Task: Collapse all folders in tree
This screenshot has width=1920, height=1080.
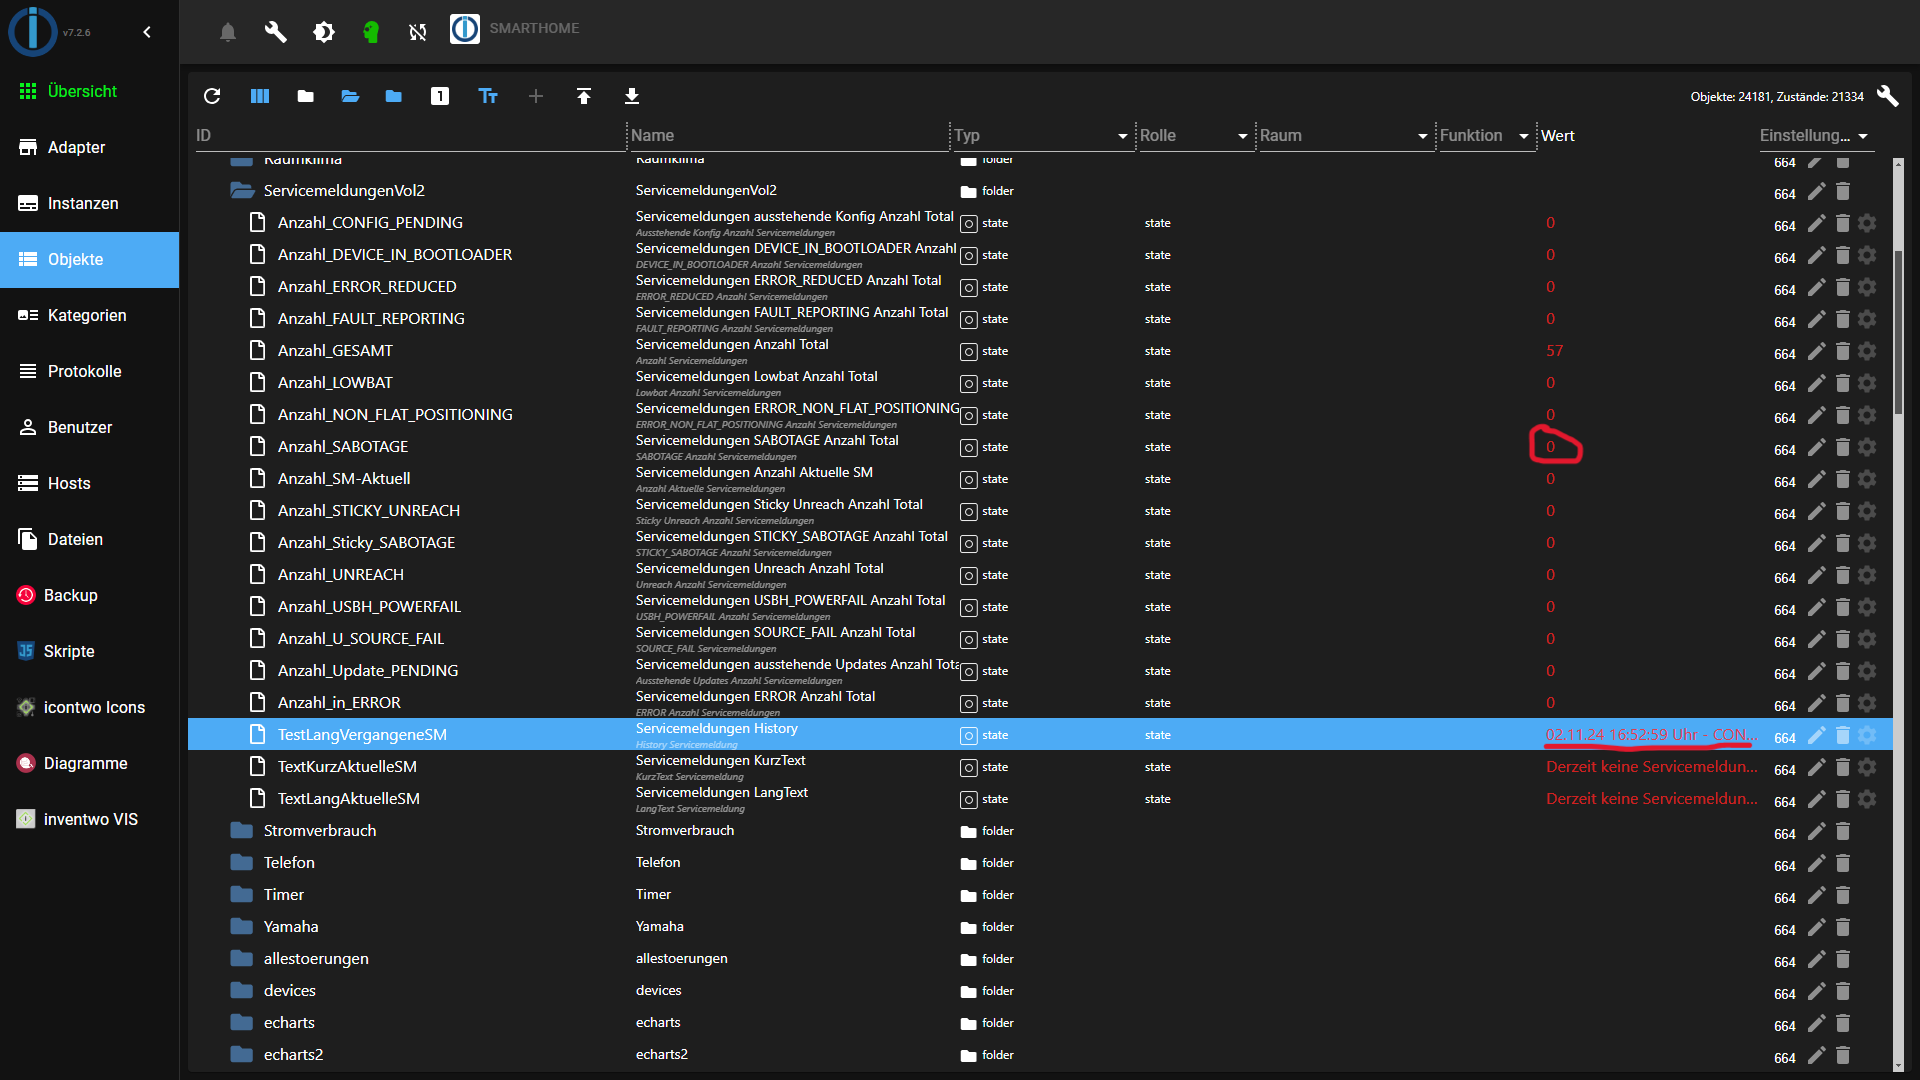Action: coord(306,96)
